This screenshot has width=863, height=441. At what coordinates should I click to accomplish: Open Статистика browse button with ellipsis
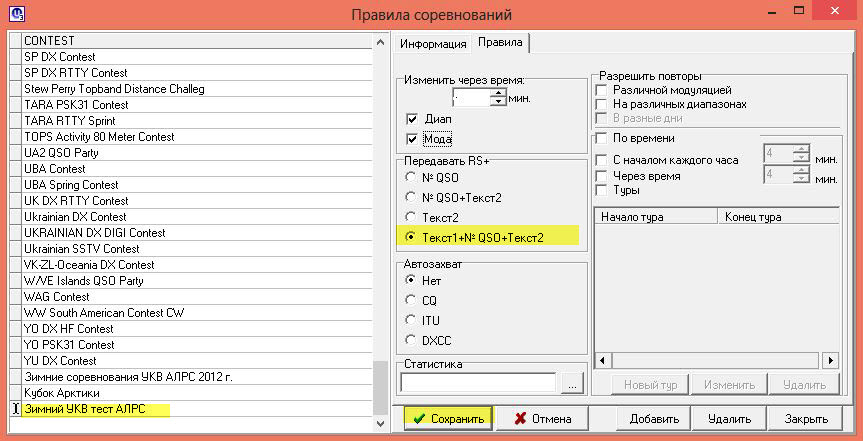(571, 383)
